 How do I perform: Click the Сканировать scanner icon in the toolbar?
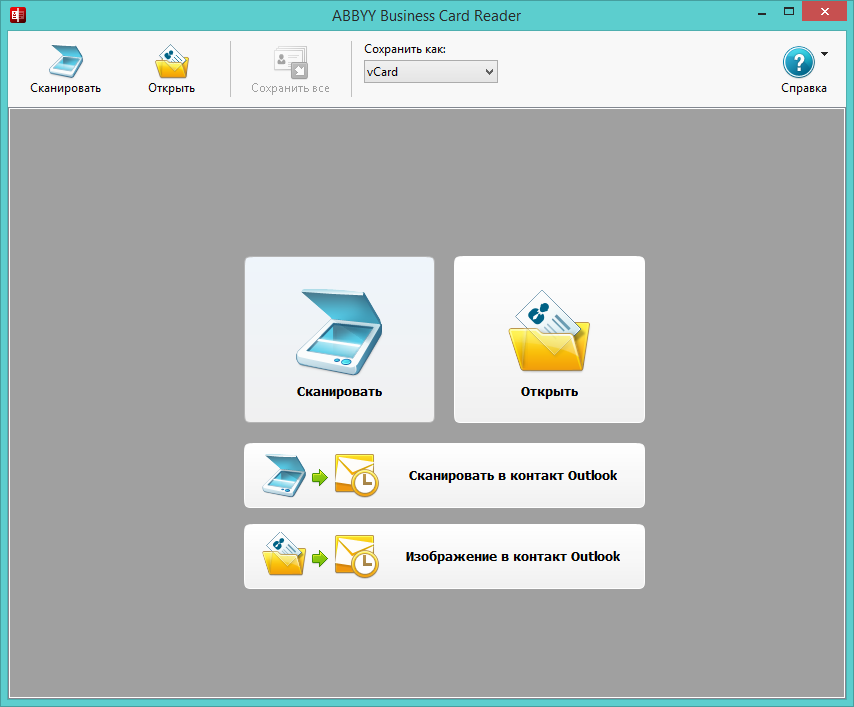tap(66, 61)
